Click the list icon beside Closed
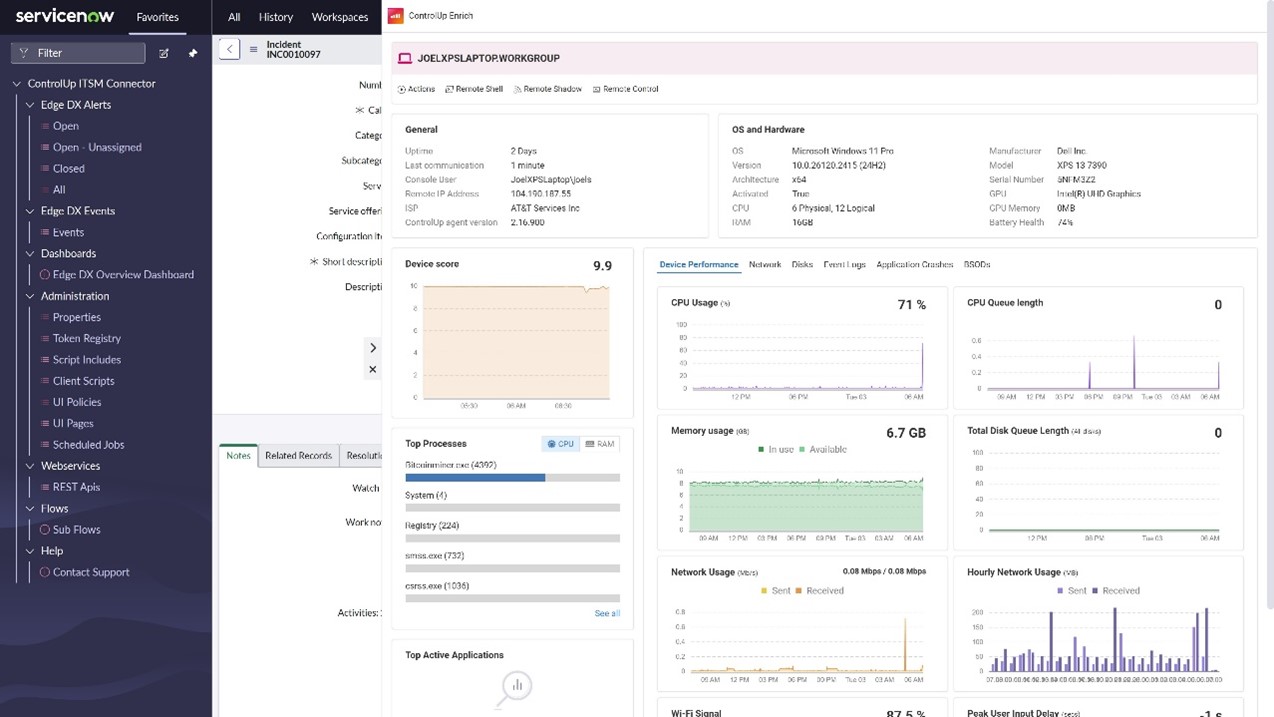The image size is (1274, 717). pos(44,168)
